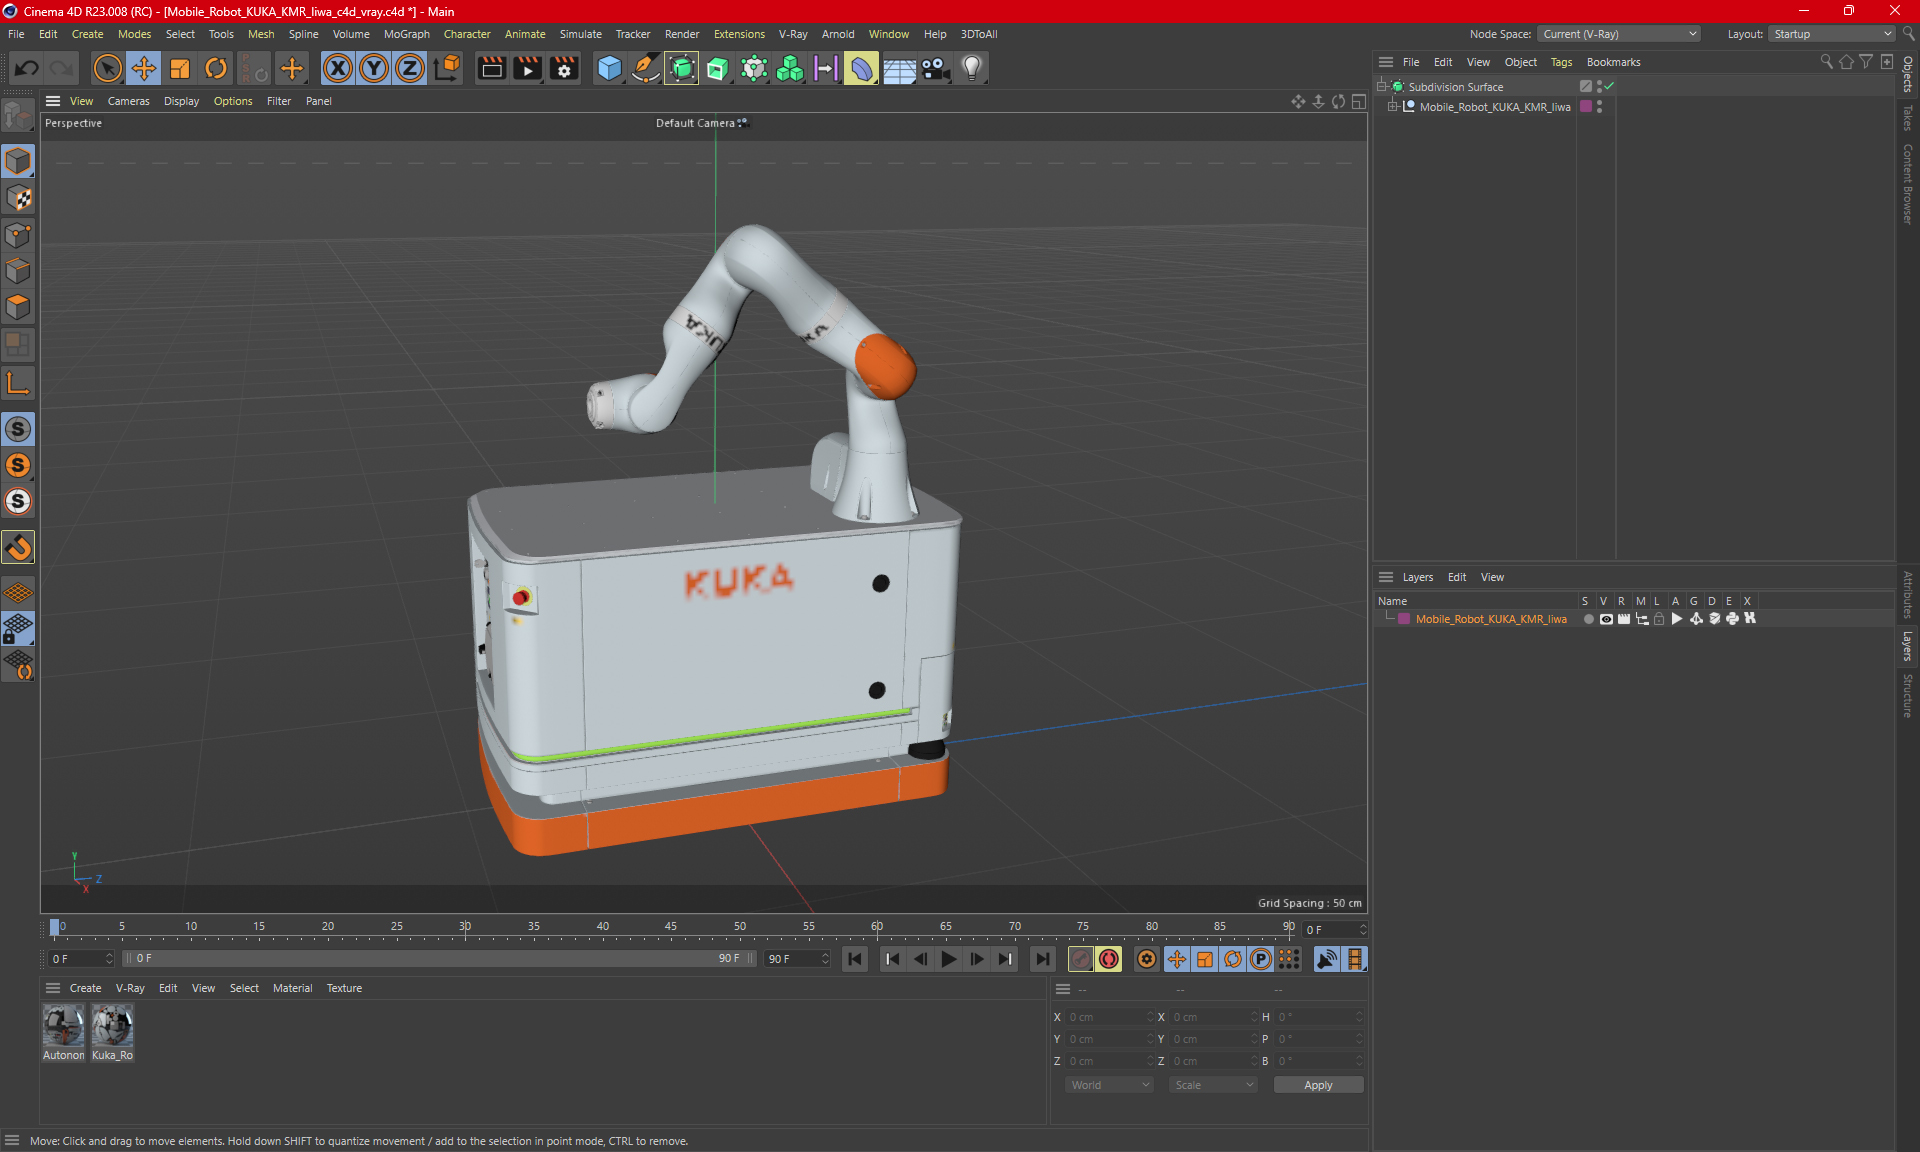Click the Mobile_Robot object layer color swatch
1920x1152 pixels.
coord(1585,106)
